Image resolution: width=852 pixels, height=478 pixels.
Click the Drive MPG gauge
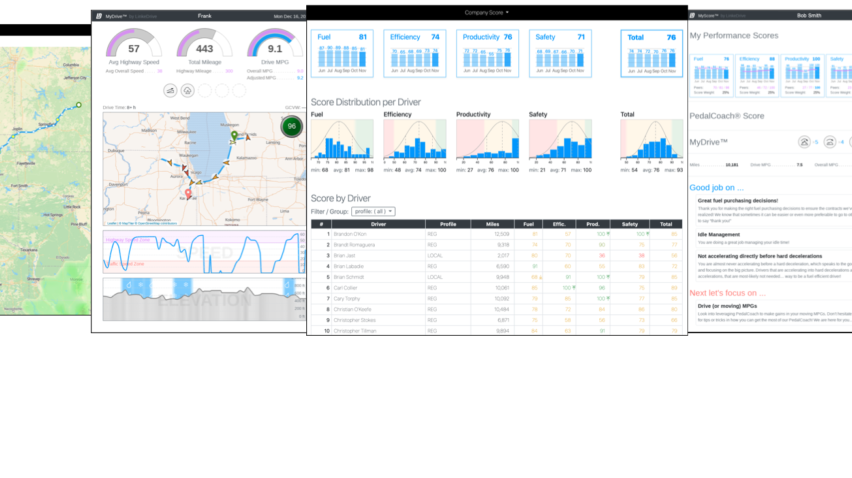(x=274, y=48)
